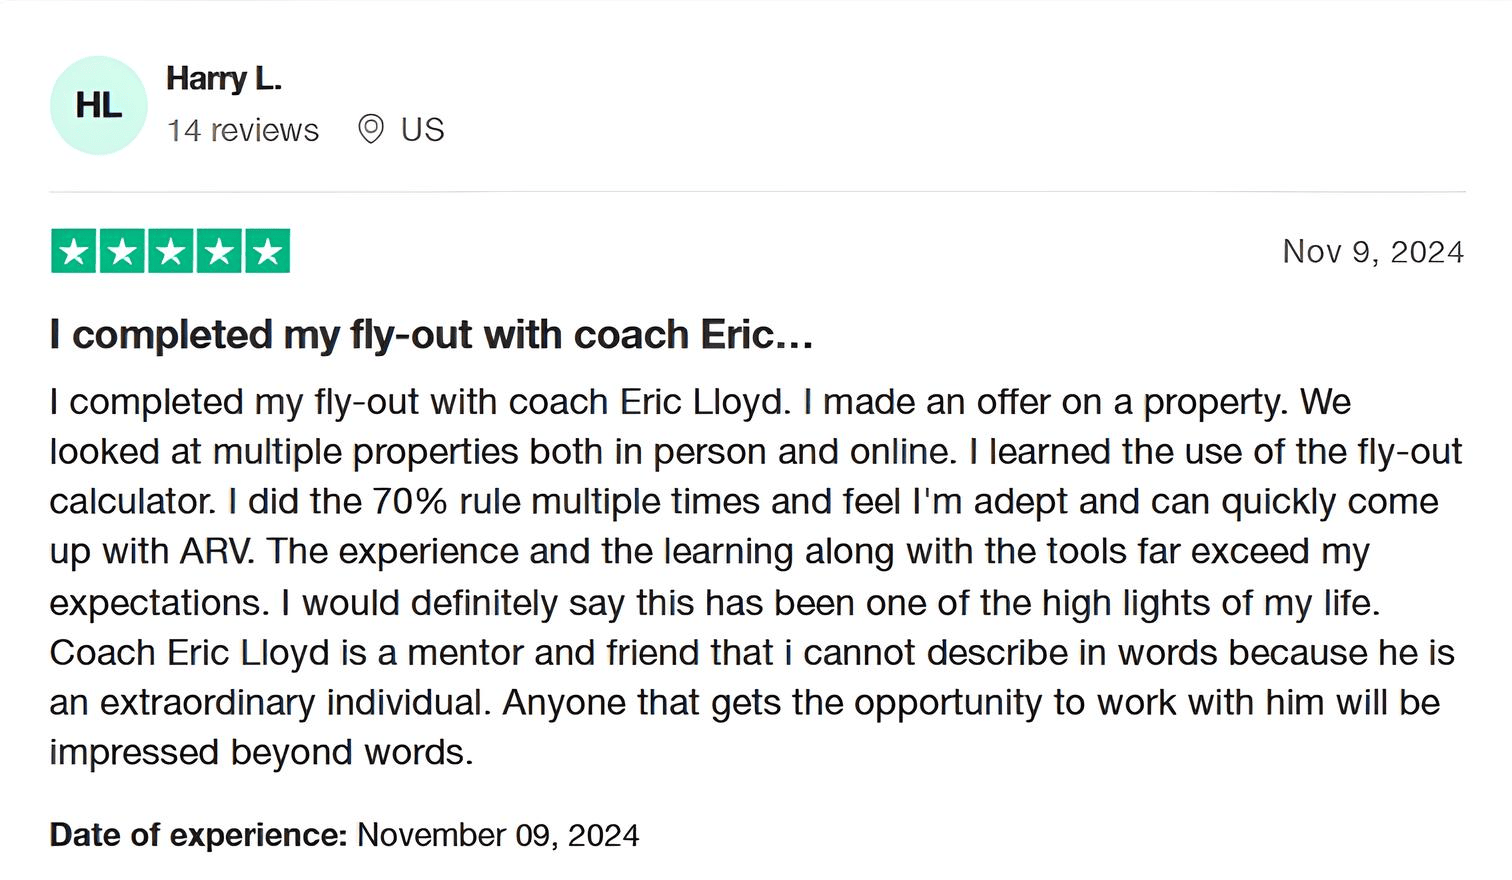Open the Harry L. reviewer profile name
Screen dimensions: 1512x880
(224, 78)
